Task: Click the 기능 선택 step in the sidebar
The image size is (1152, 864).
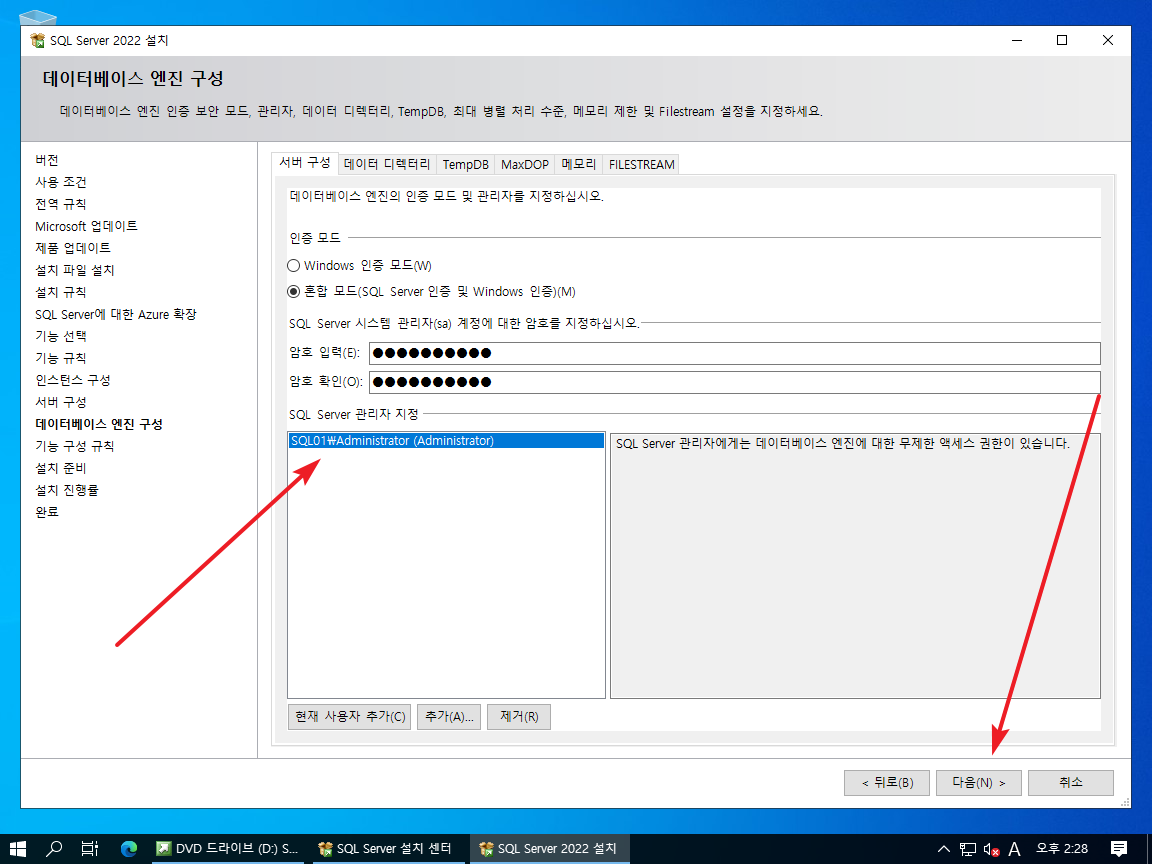Action: (61, 336)
